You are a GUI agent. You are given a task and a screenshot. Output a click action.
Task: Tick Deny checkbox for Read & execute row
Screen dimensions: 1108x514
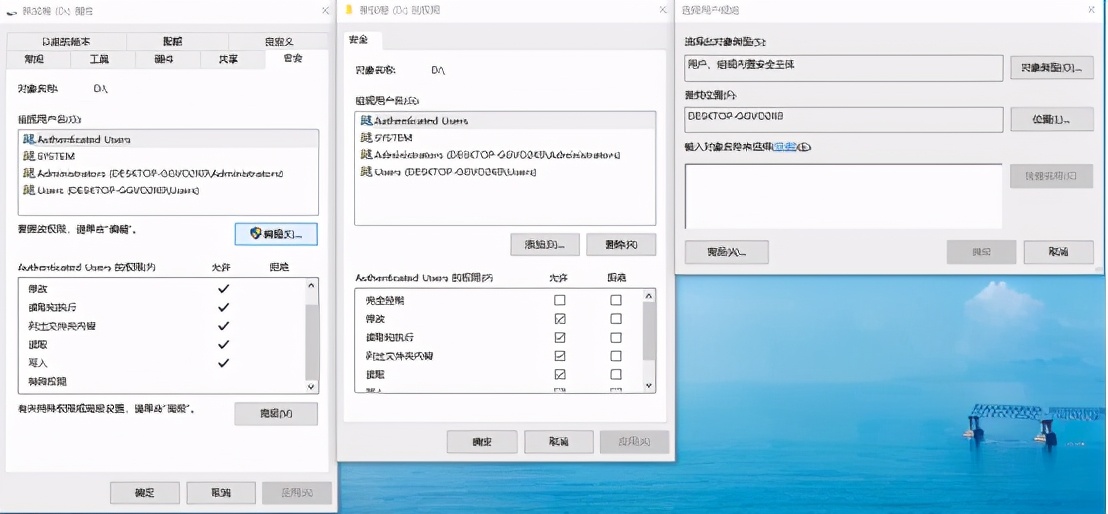tap(616, 337)
